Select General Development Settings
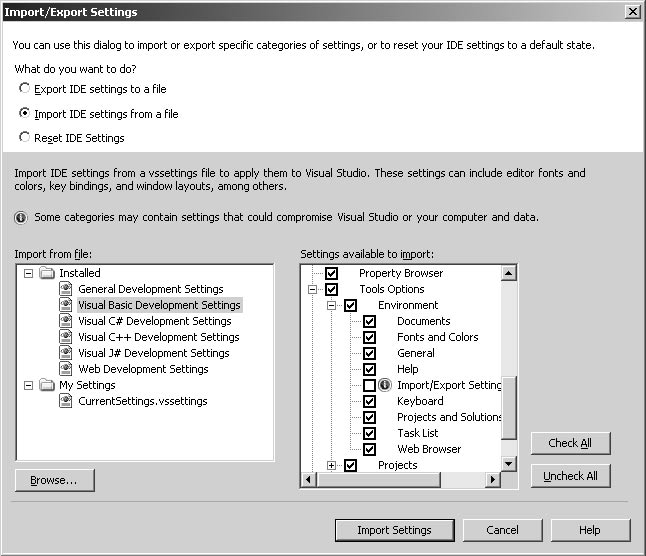Viewport: 646px width, 556px height. [x=151, y=289]
